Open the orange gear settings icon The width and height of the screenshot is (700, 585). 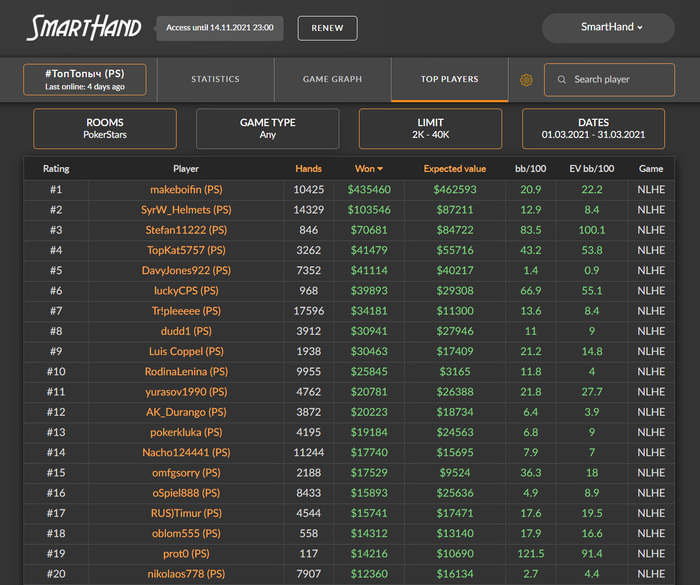point(526,80)
